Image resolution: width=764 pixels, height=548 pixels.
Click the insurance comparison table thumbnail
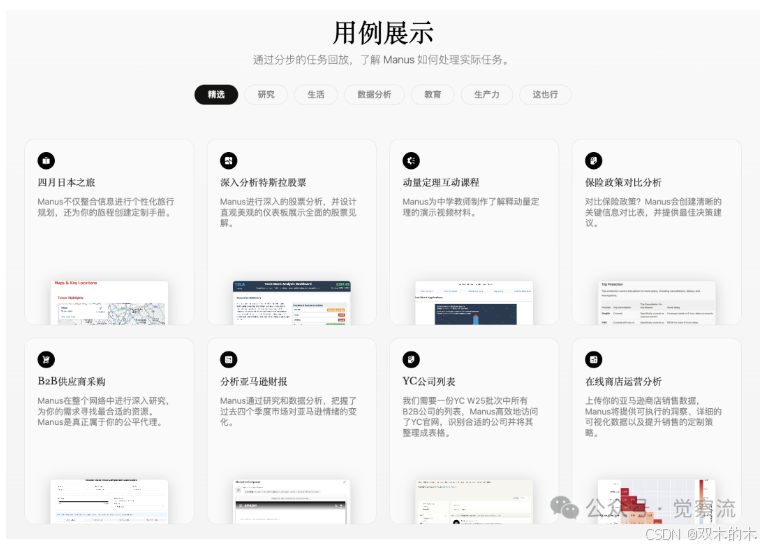click(657, 302)
